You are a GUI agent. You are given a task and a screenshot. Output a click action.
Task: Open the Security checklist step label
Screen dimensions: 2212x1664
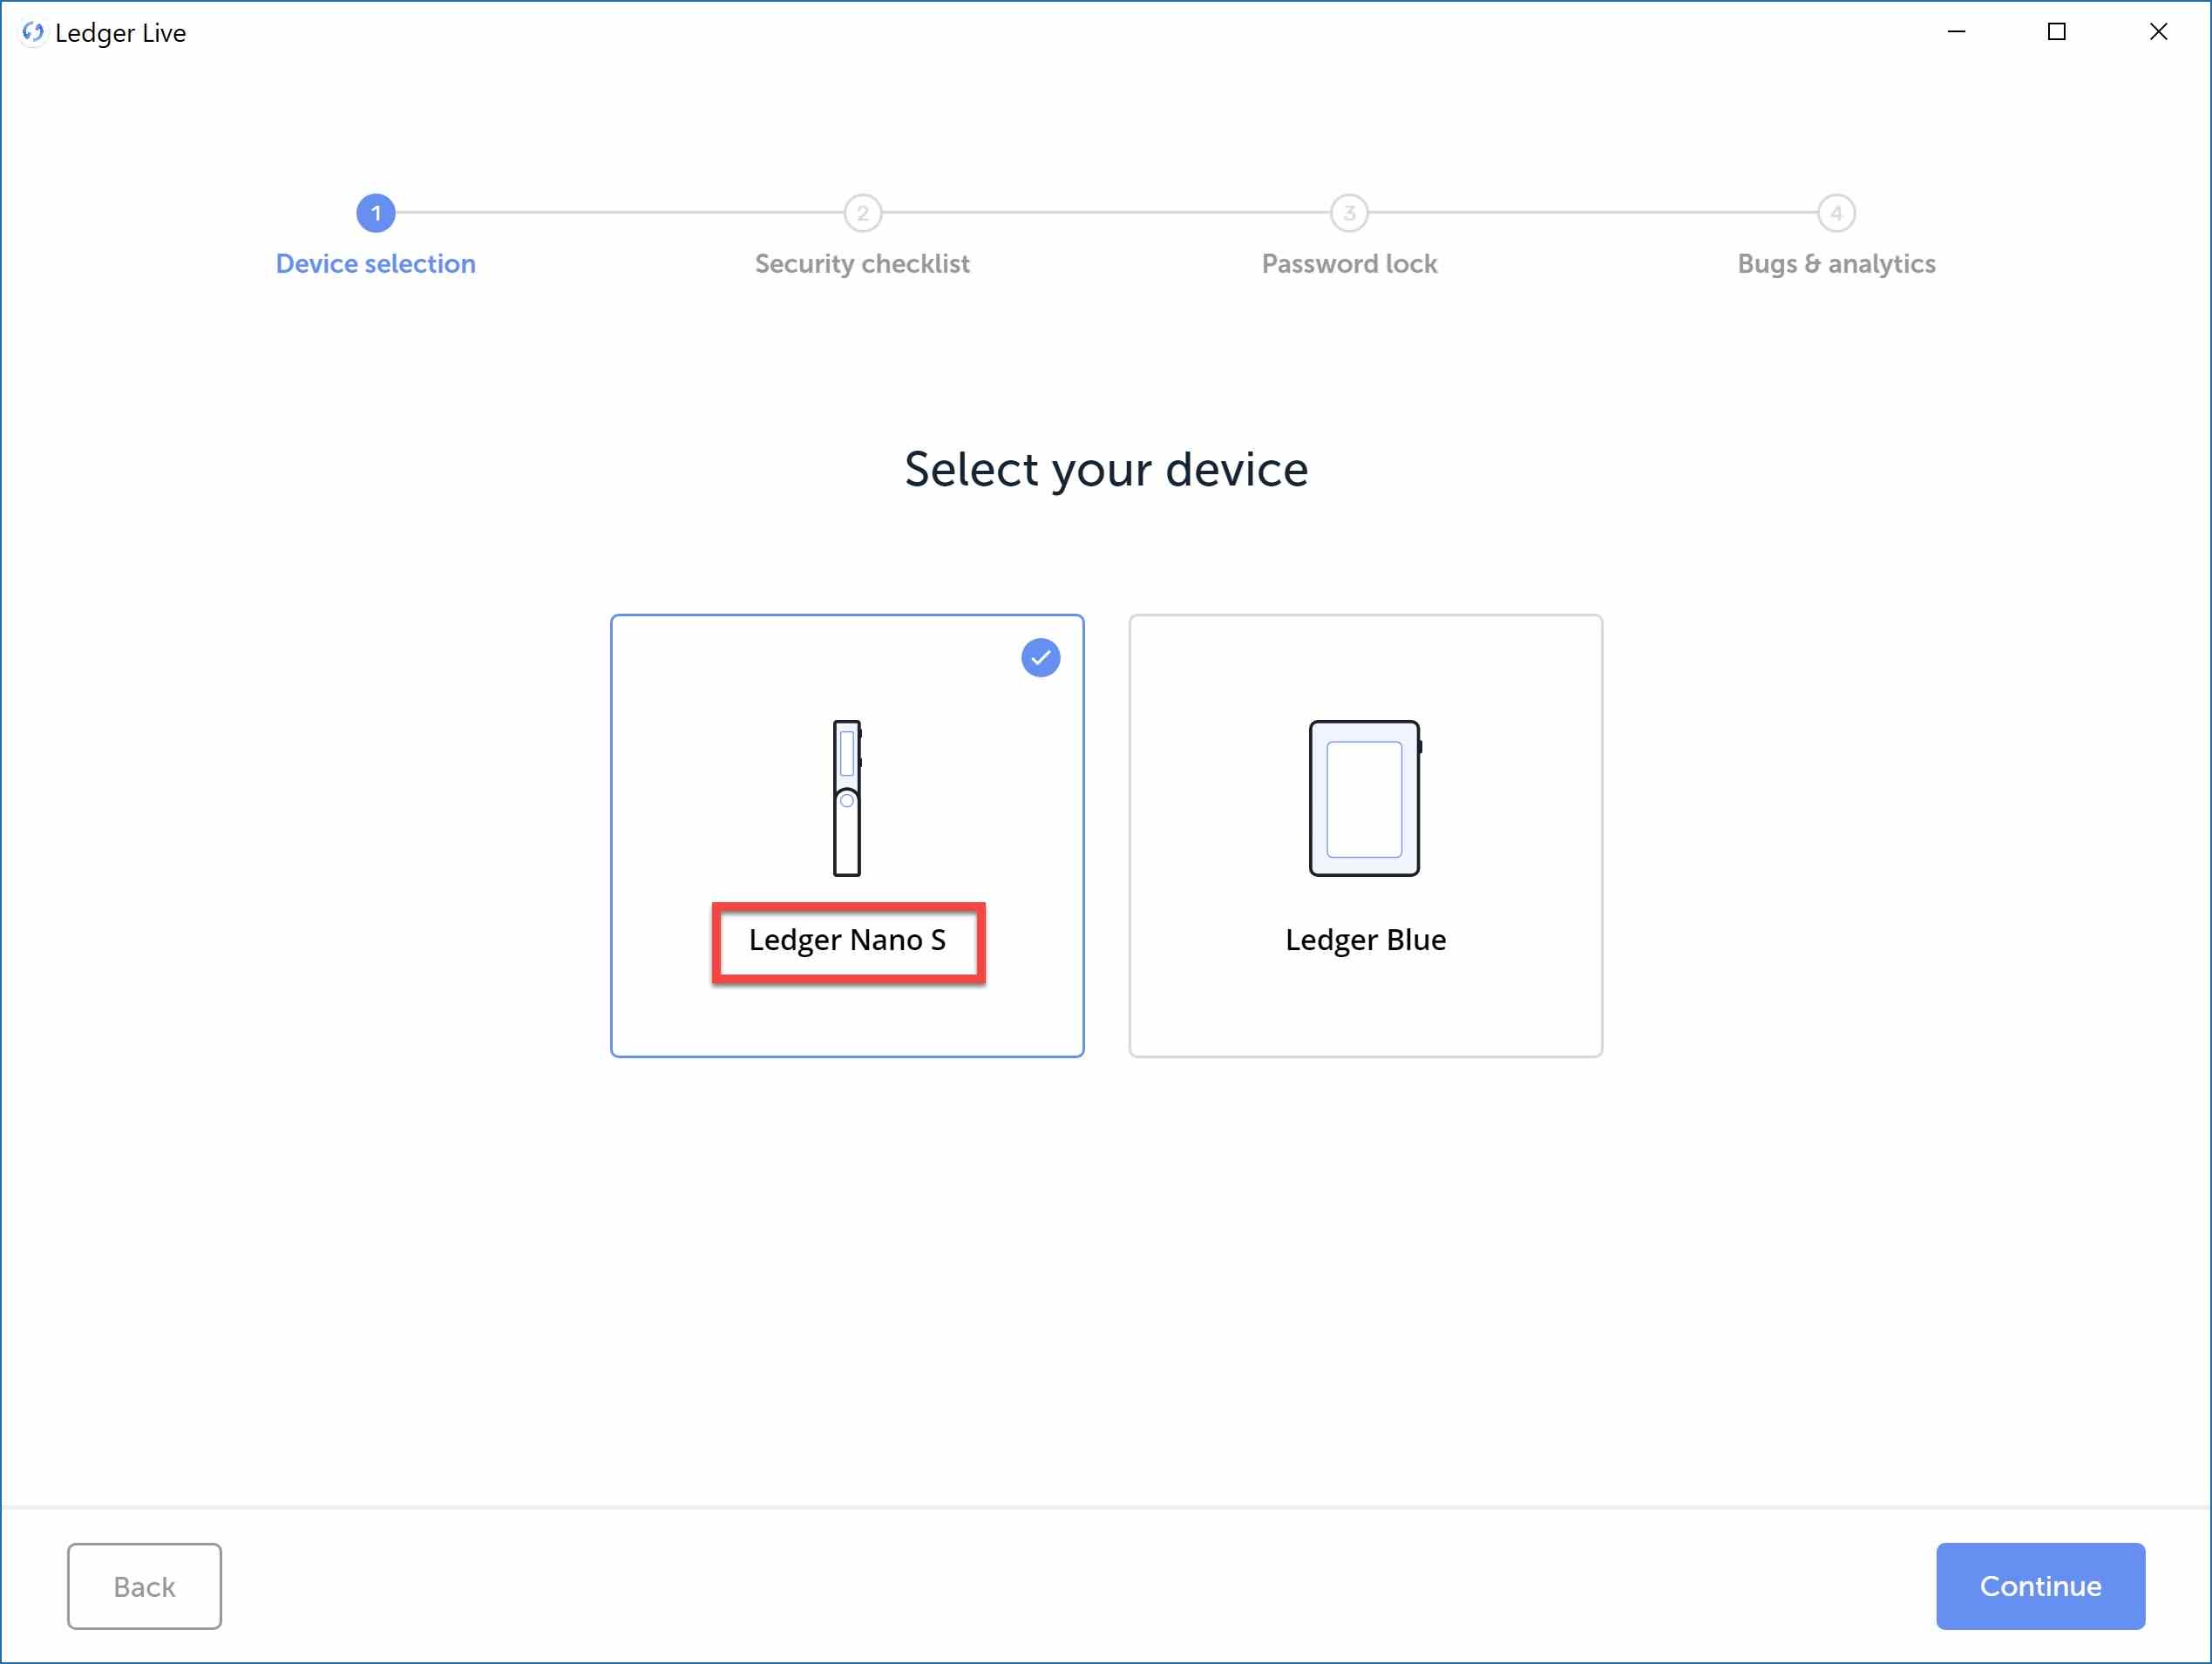(862, 264)
